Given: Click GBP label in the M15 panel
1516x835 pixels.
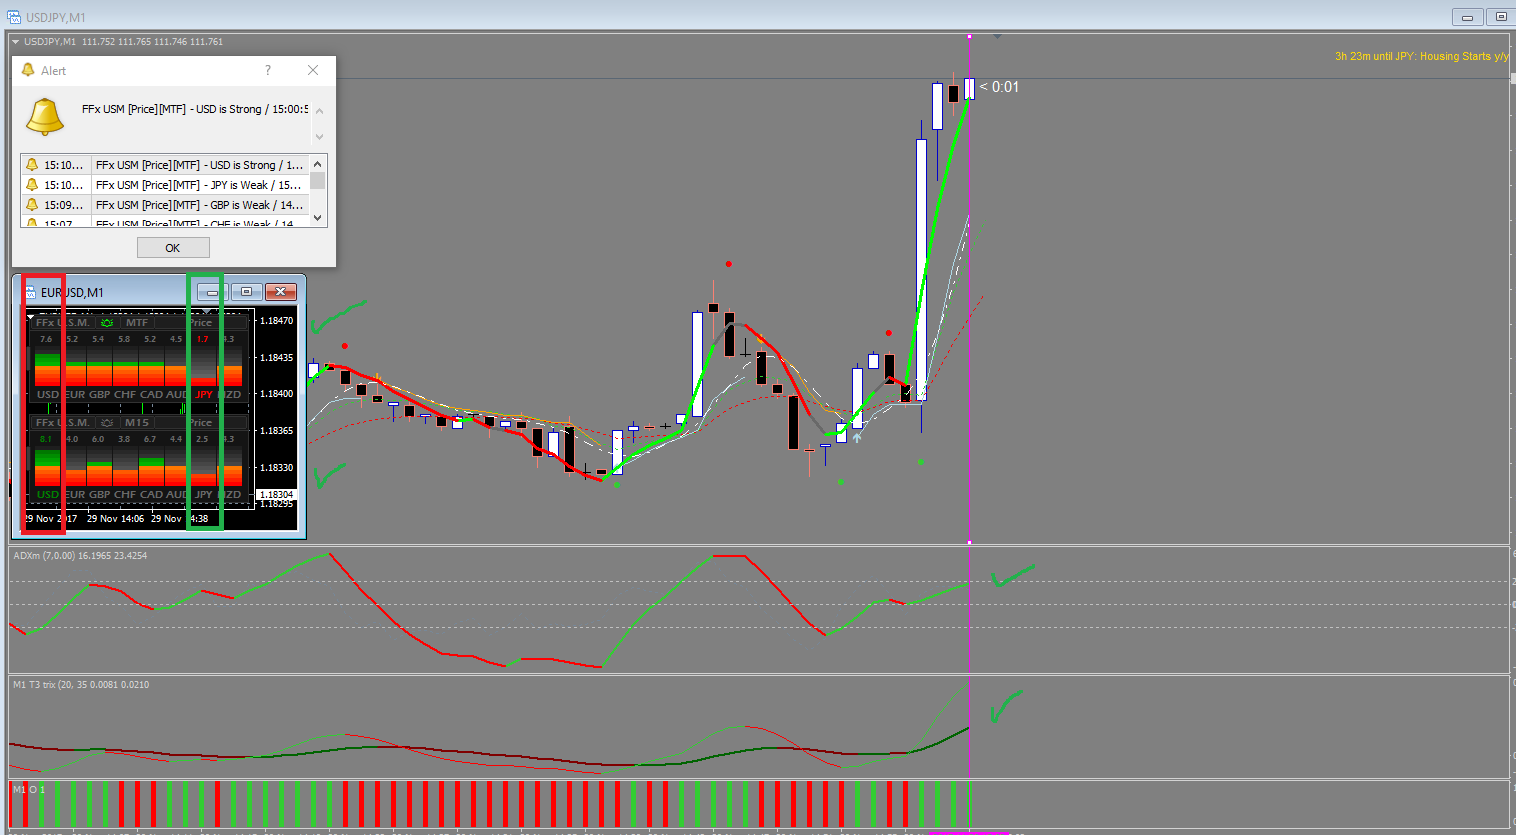Looking at the screenshot, I should (x=99, y=495).
